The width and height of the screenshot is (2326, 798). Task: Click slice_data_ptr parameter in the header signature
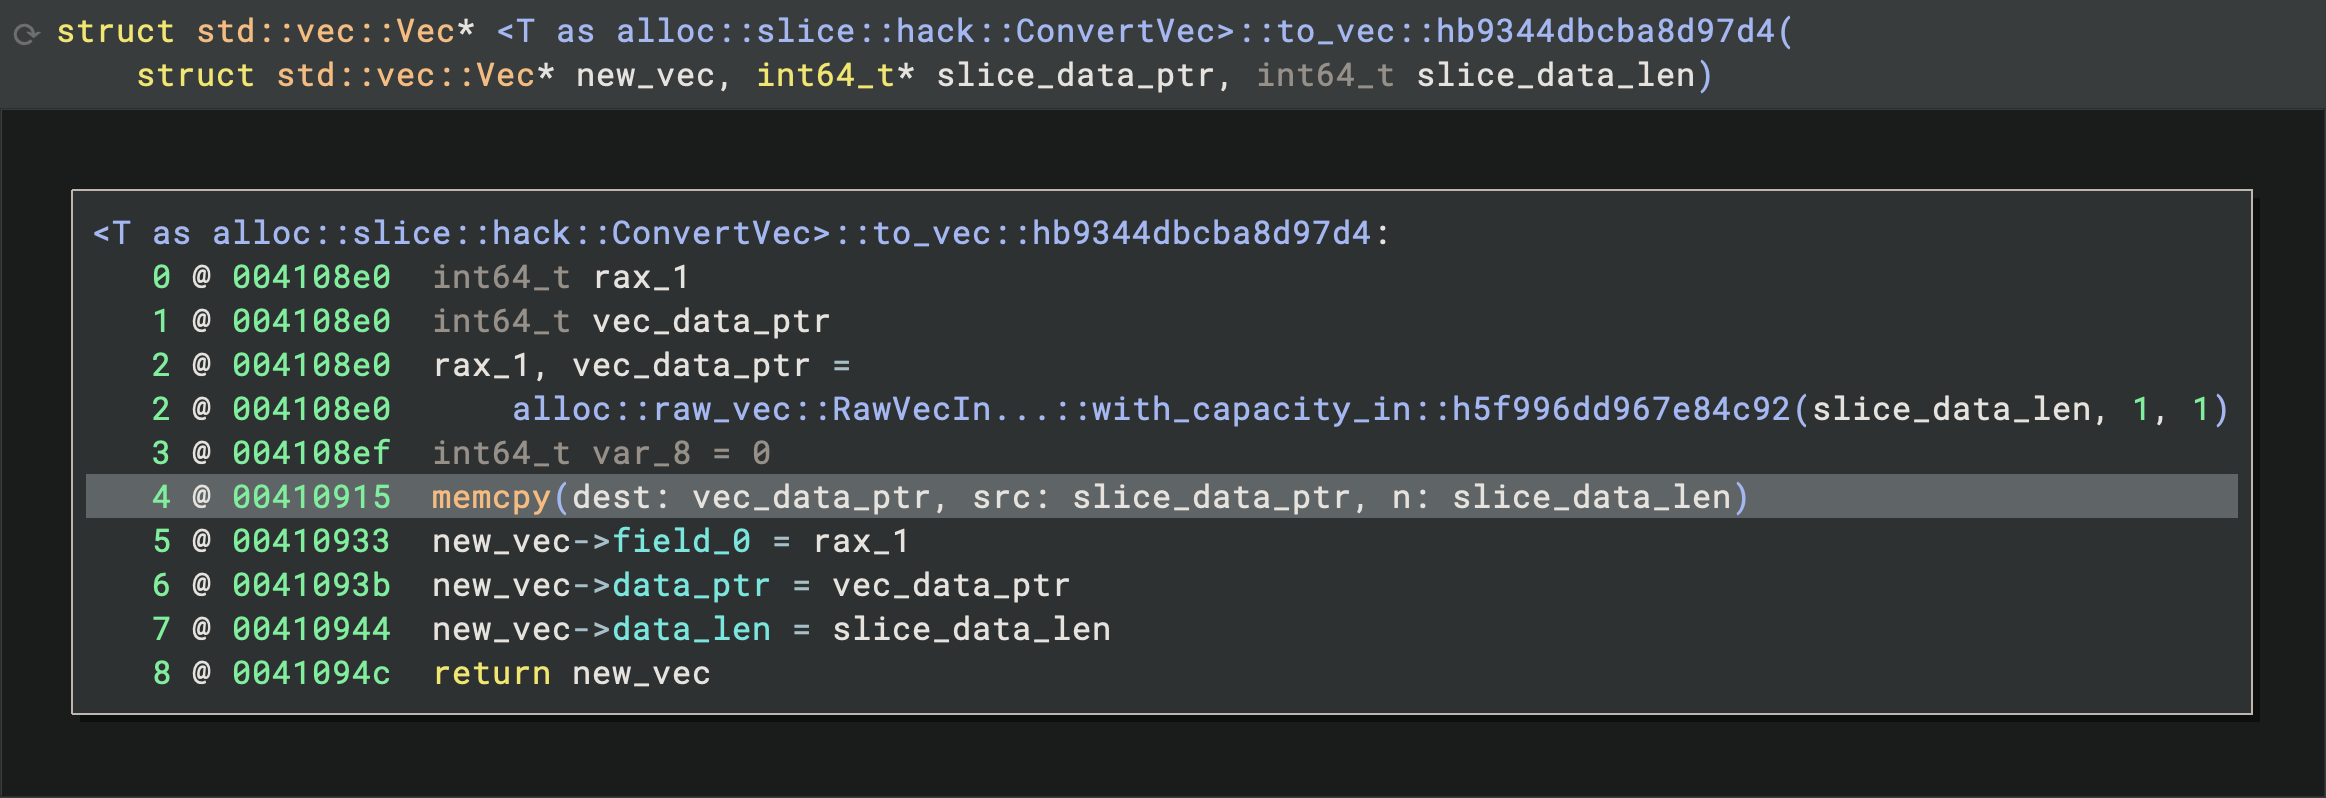tap(1074, 76)
